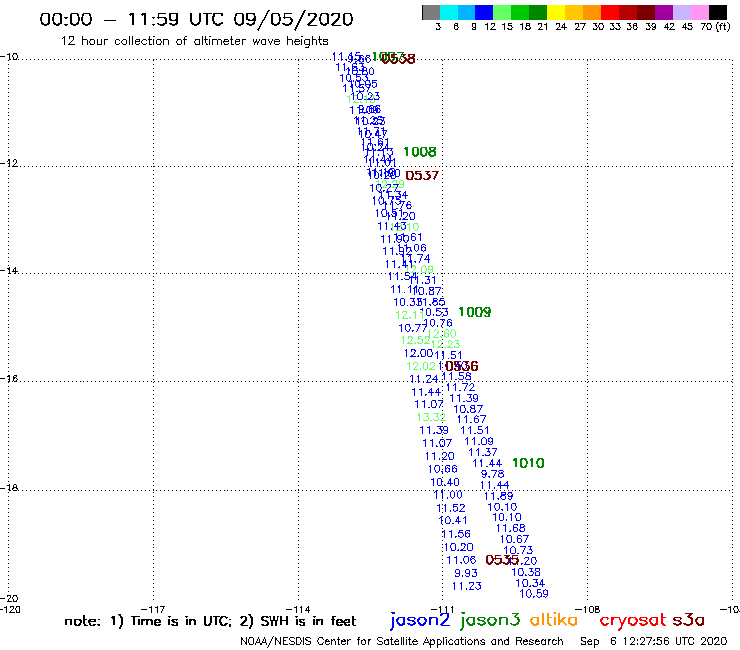The image size is (740, 650).
Task: Click the -108 longitude axis label
Action: 588,609
